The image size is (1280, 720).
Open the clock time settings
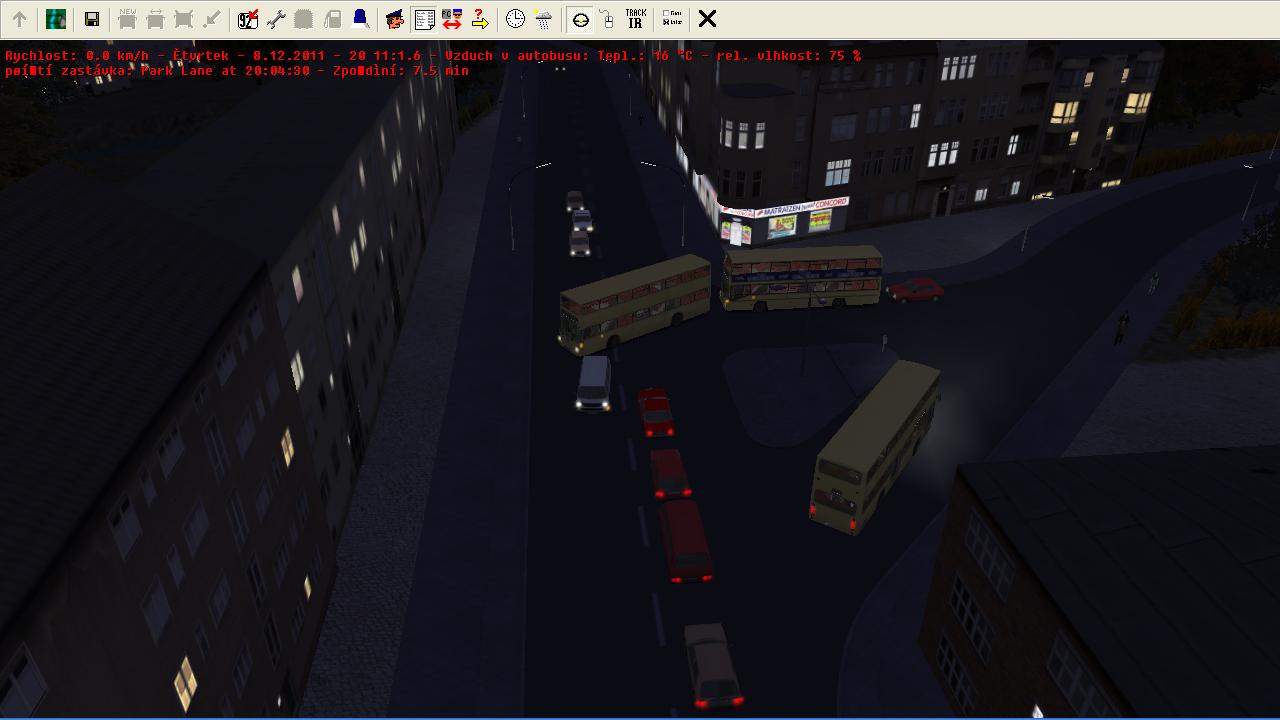tap(515, 19)
